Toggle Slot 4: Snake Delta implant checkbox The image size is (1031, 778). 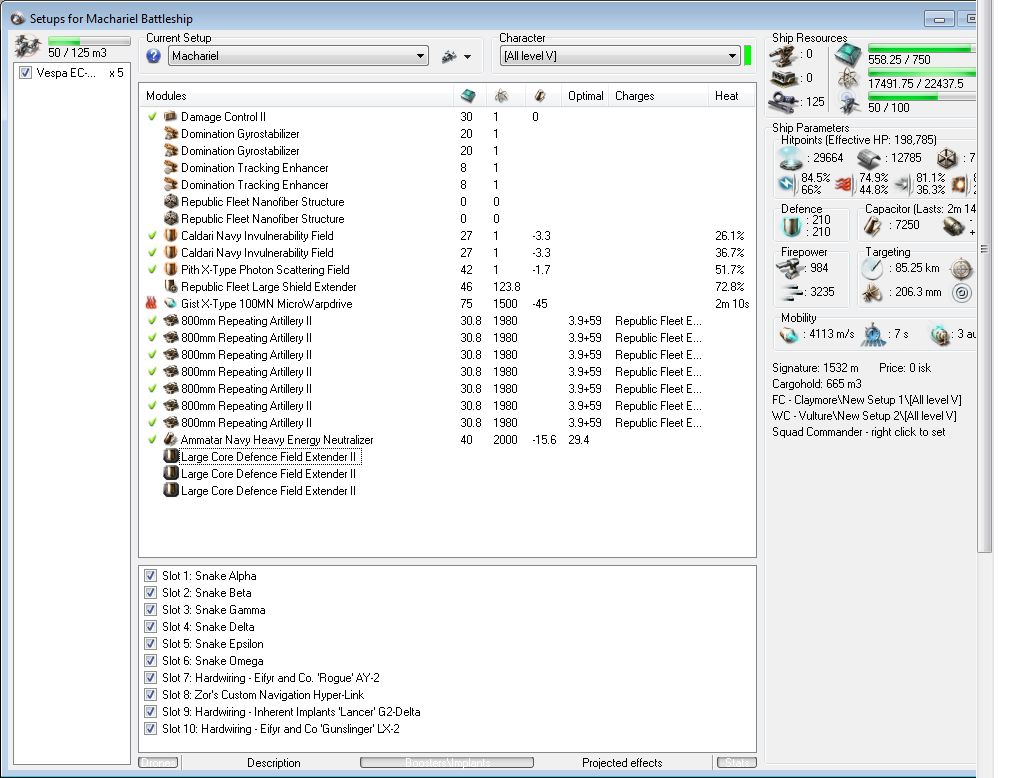tap(151, 627)
